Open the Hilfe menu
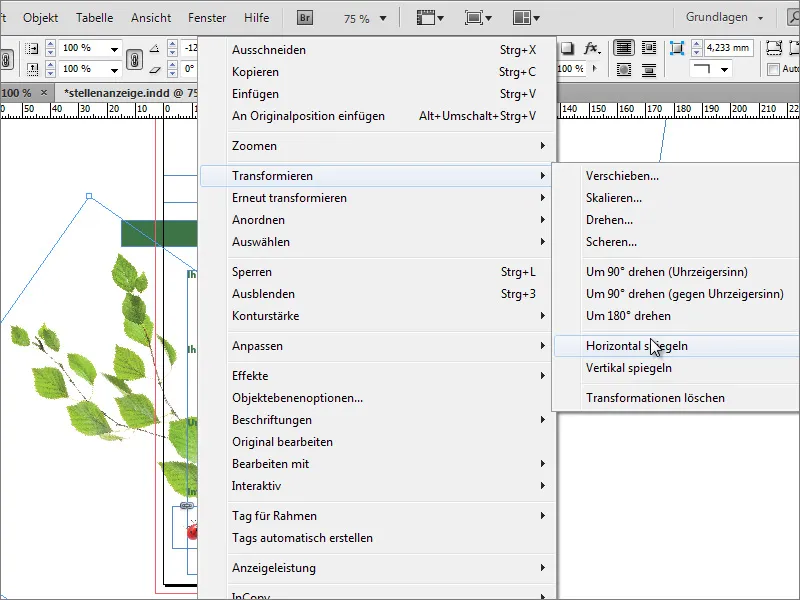The width and height of the screenshot is (800, 600). [256, 18]
